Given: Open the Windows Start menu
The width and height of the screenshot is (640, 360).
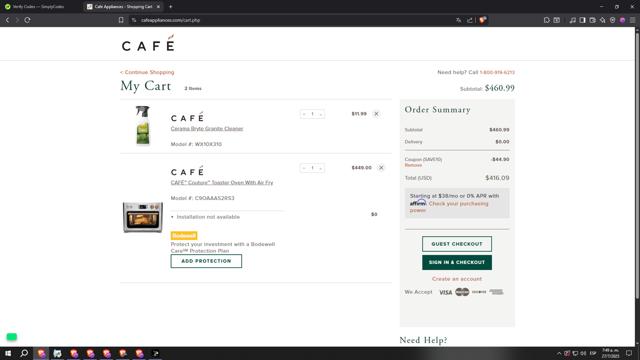Looking at the screenshot, I should [8, 353].
